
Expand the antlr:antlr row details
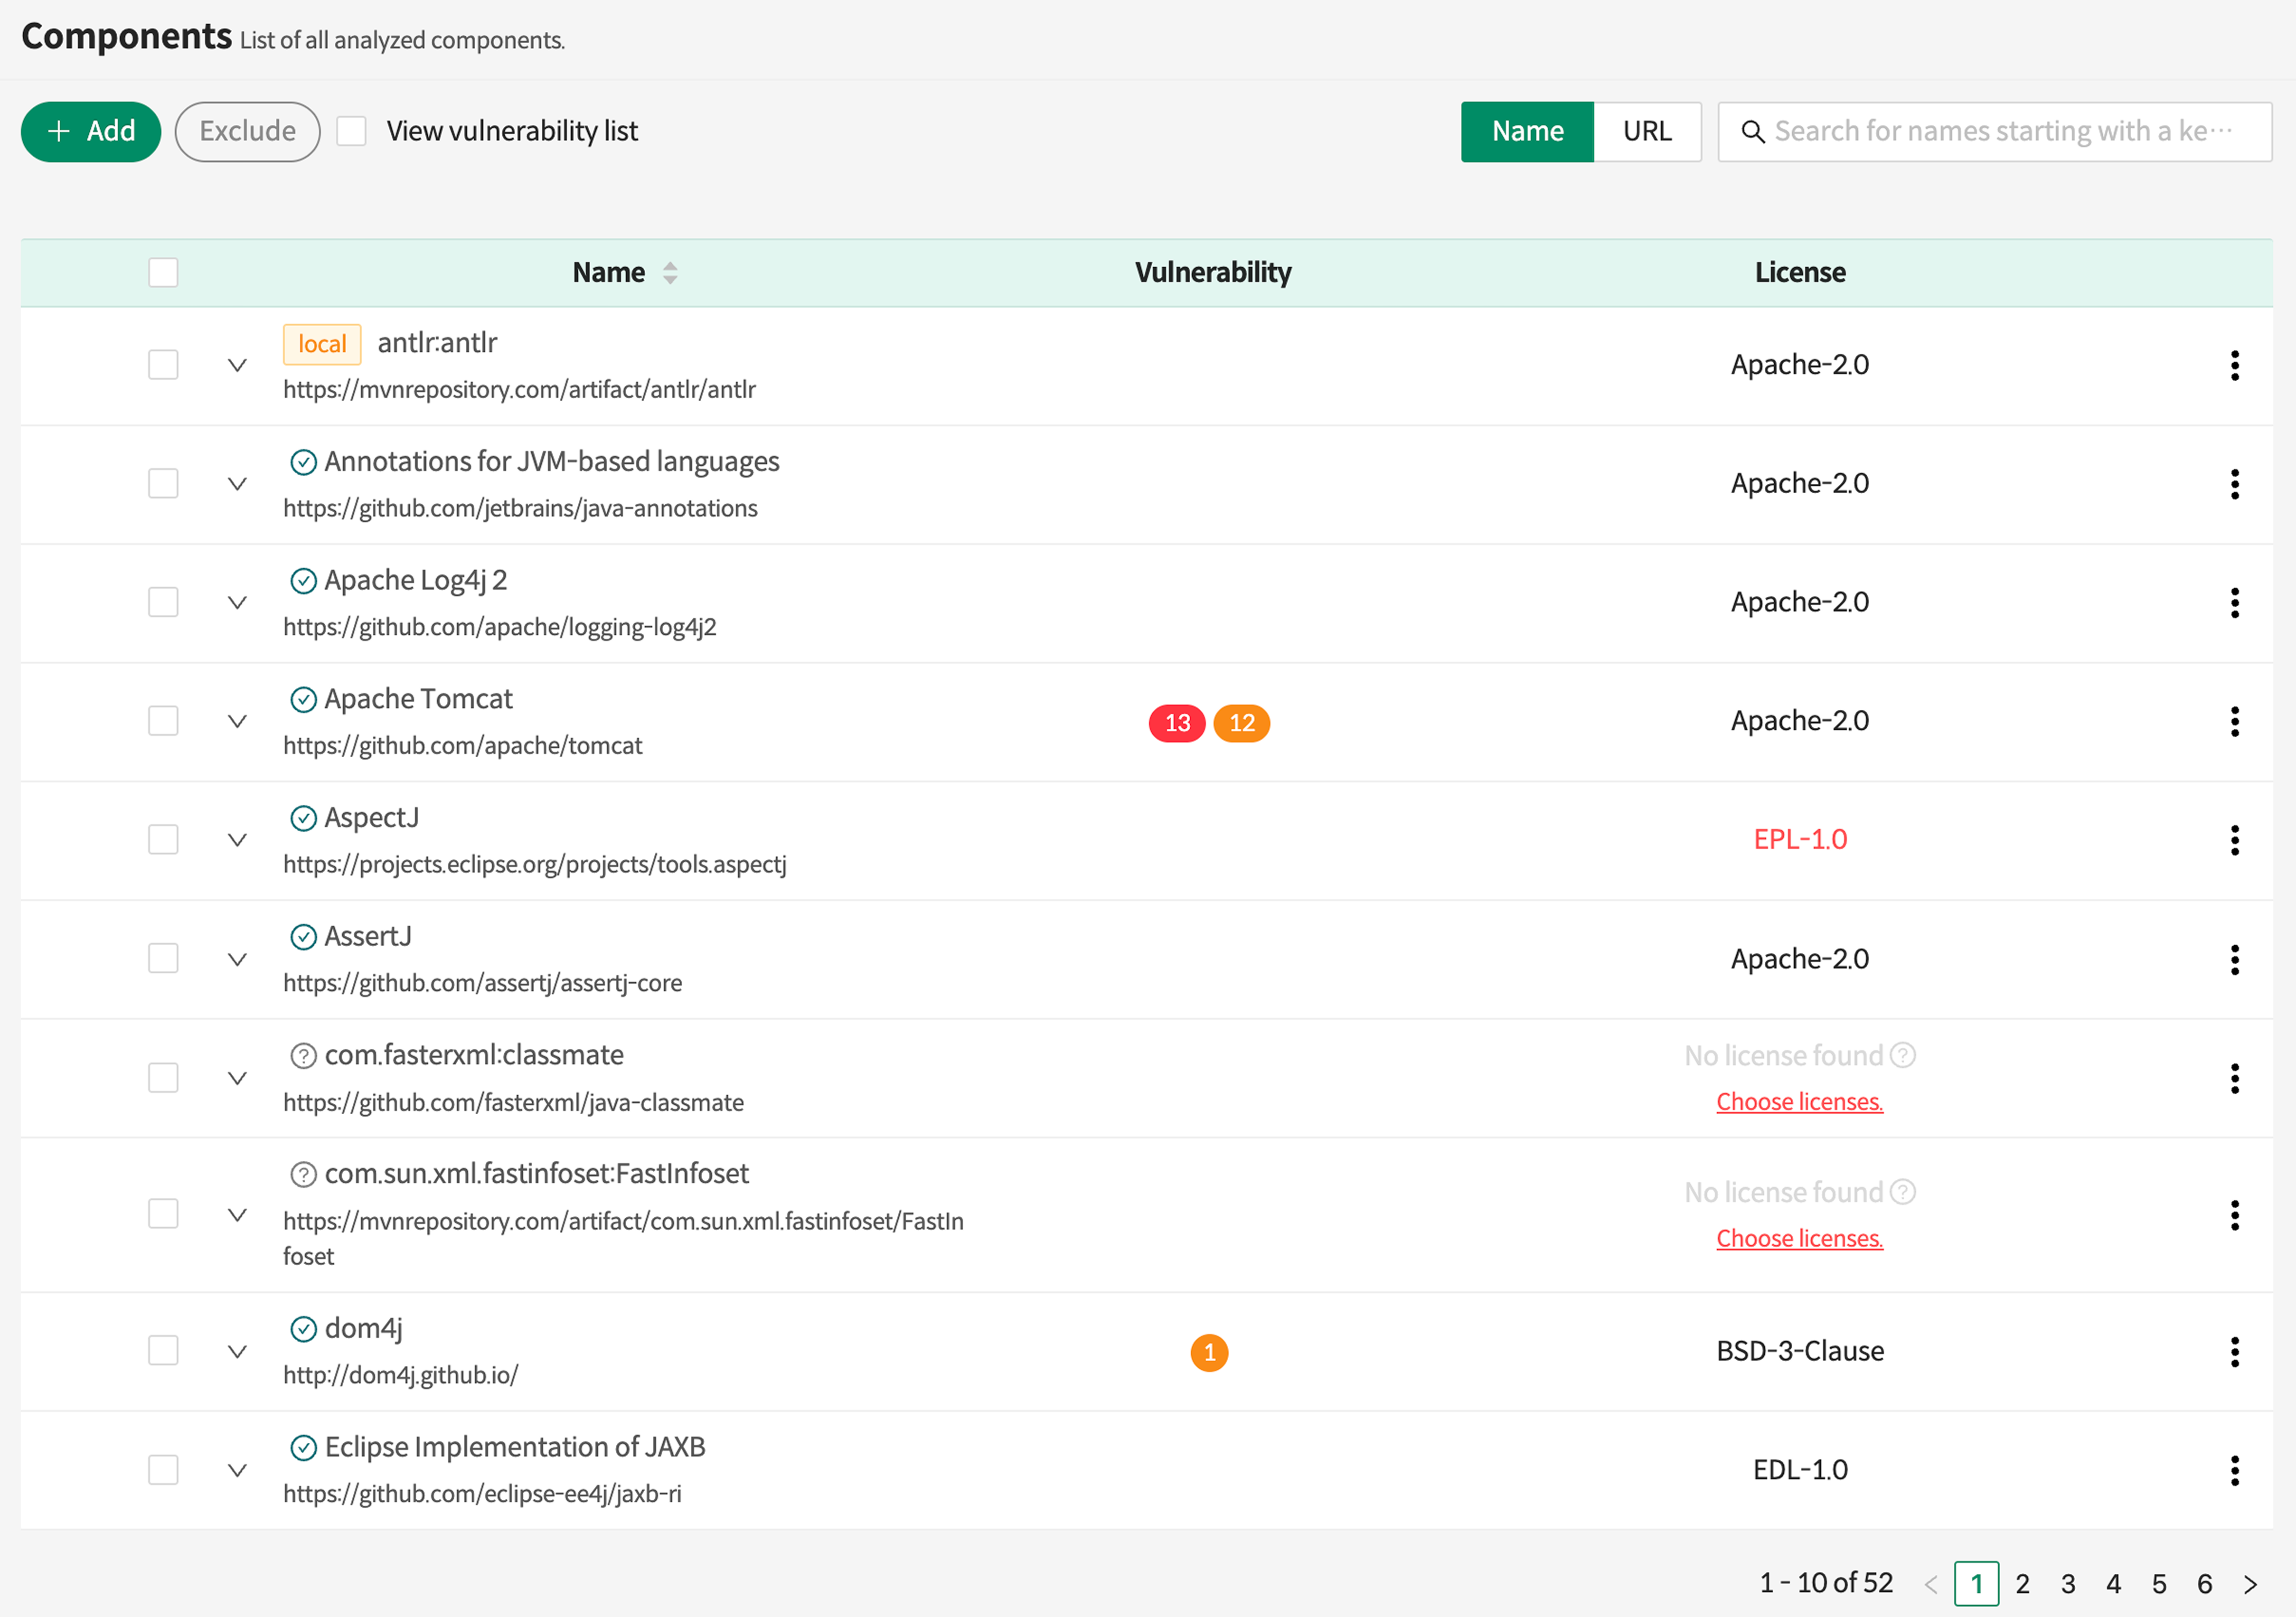point(237,365)
